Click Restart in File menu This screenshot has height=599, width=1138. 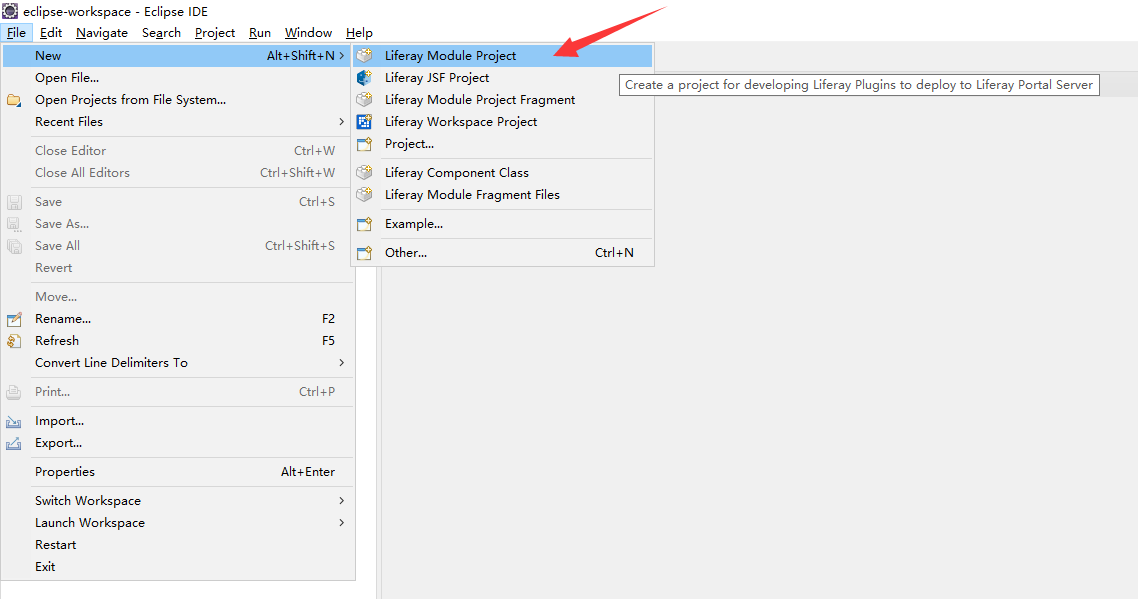click(178, 545)
